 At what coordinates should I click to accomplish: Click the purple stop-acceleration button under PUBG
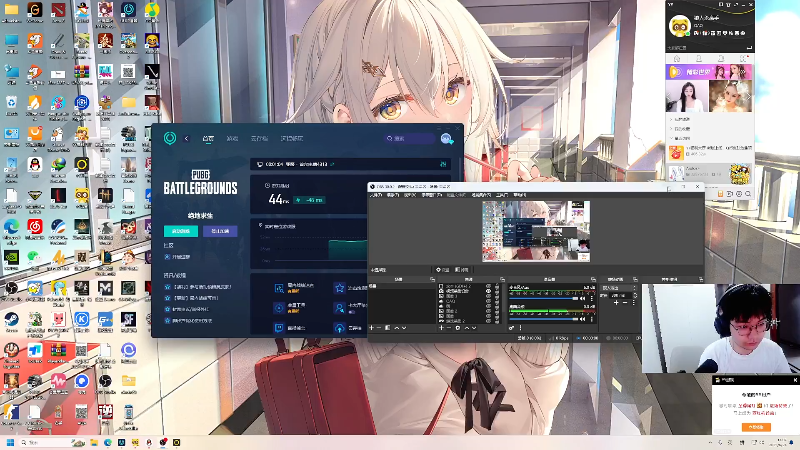coord(220,231)
